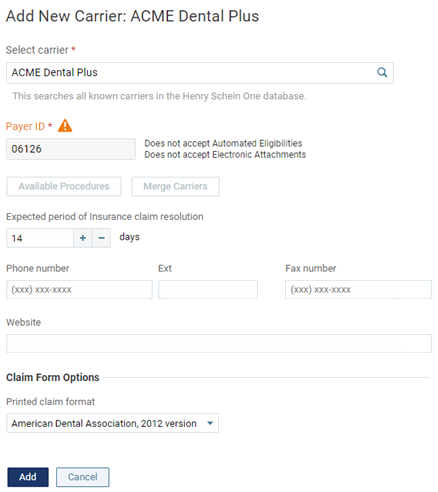Viewport: 438px width, 492px height.
Task: Decrease claim resolution days with minus button
Action: 102,238
